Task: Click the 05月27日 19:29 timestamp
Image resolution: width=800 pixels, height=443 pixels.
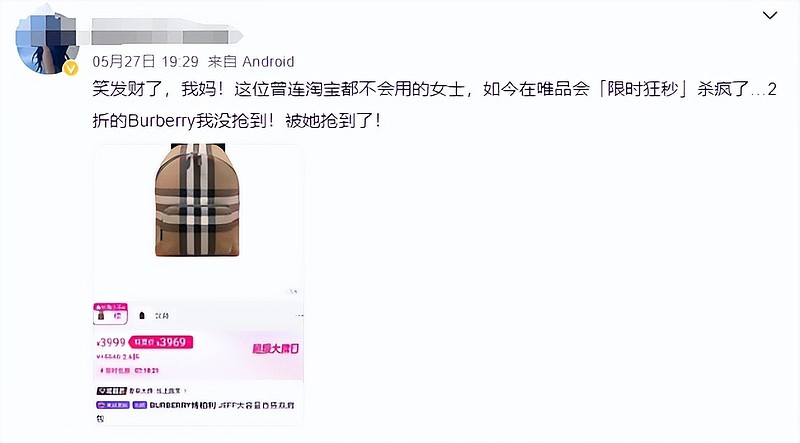Action: tap(145, 62)
